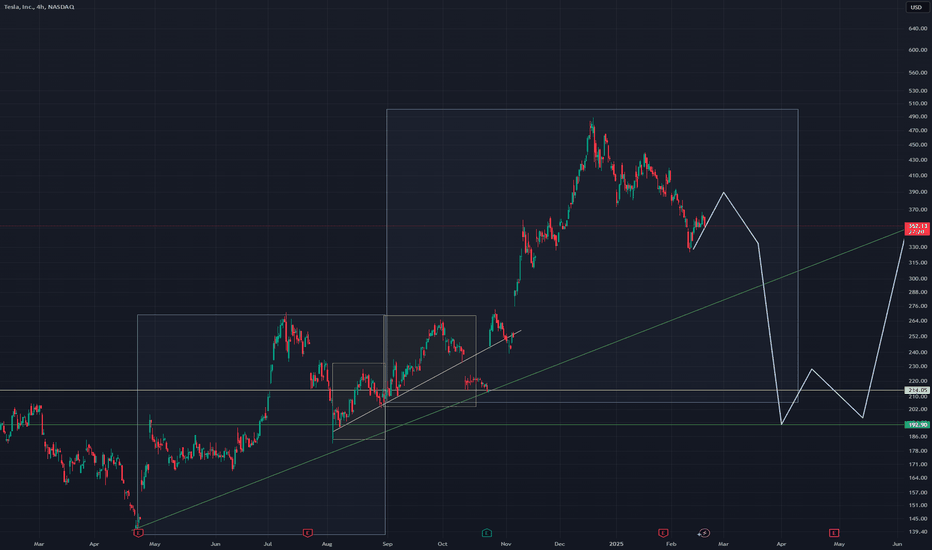Click the 139.40 price axis label
The image size is (932, 550).
918,532
